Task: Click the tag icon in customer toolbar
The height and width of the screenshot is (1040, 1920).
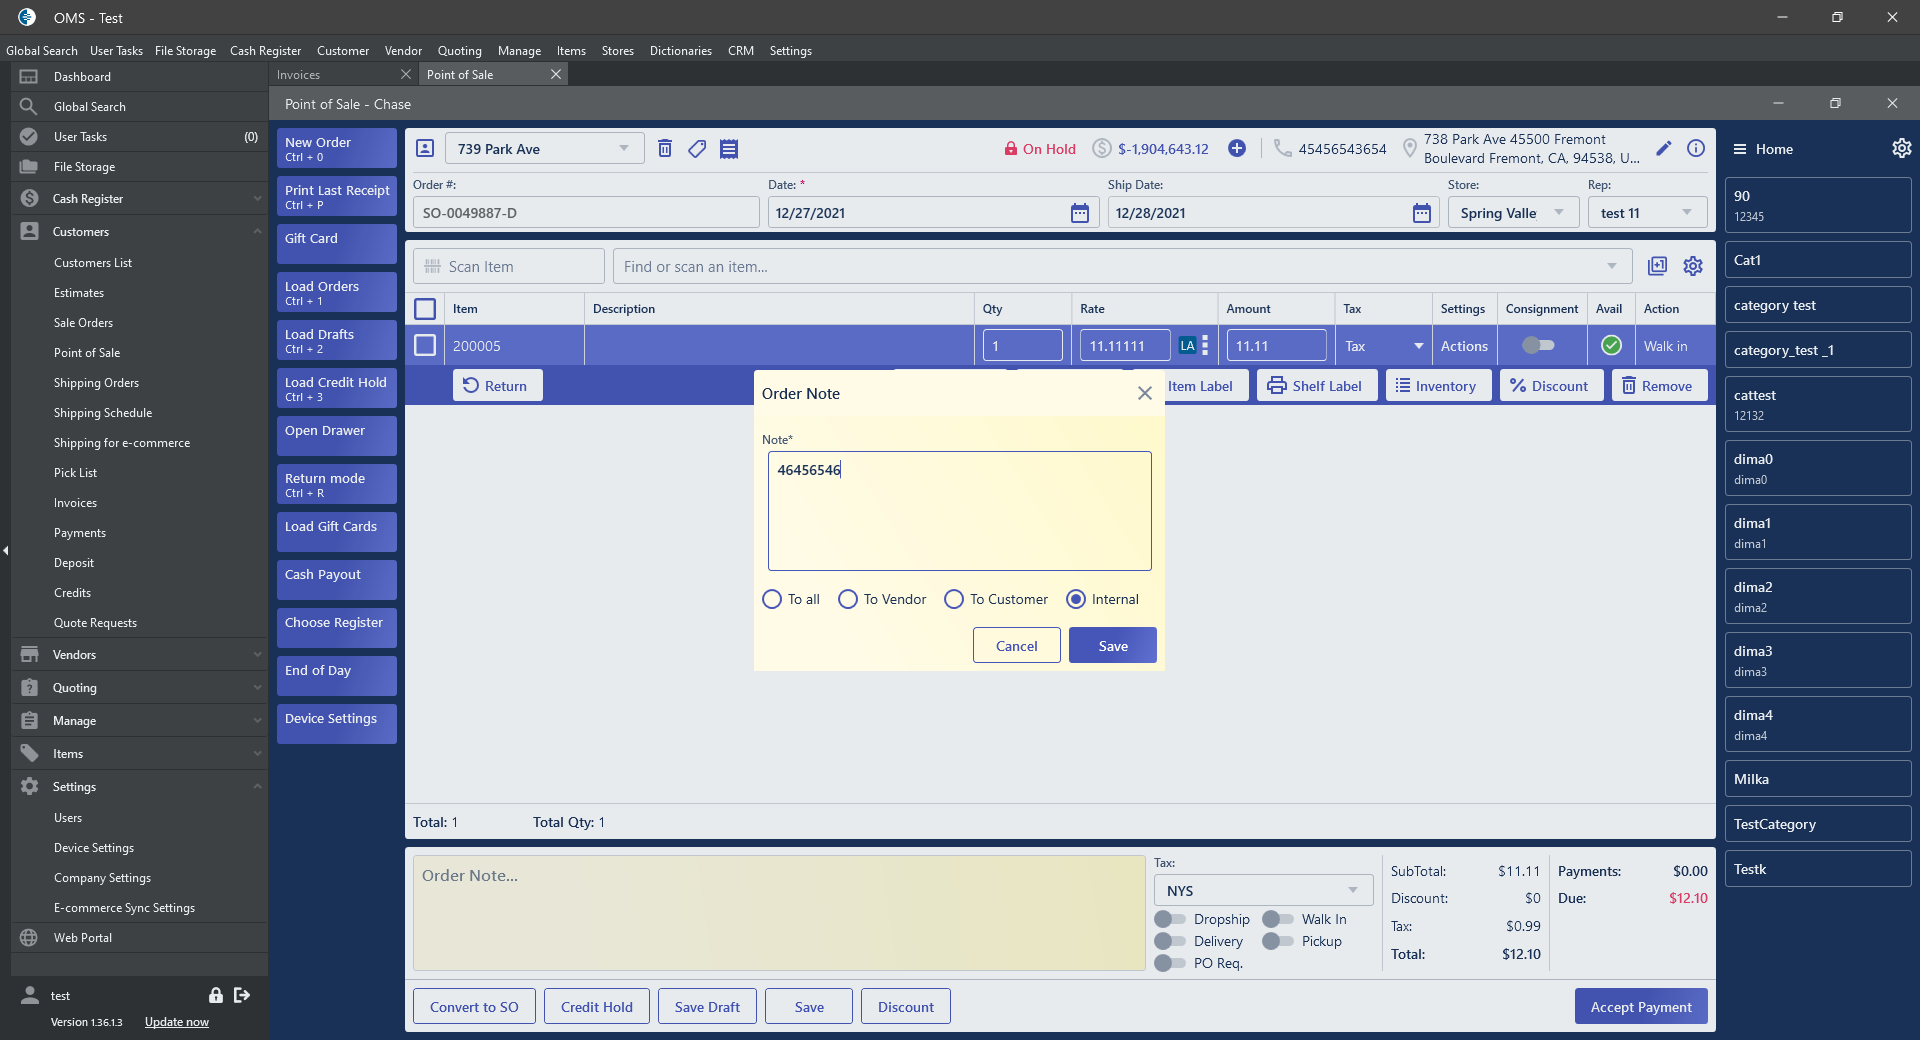Action: pyautogui.click(x=697, y=149)
